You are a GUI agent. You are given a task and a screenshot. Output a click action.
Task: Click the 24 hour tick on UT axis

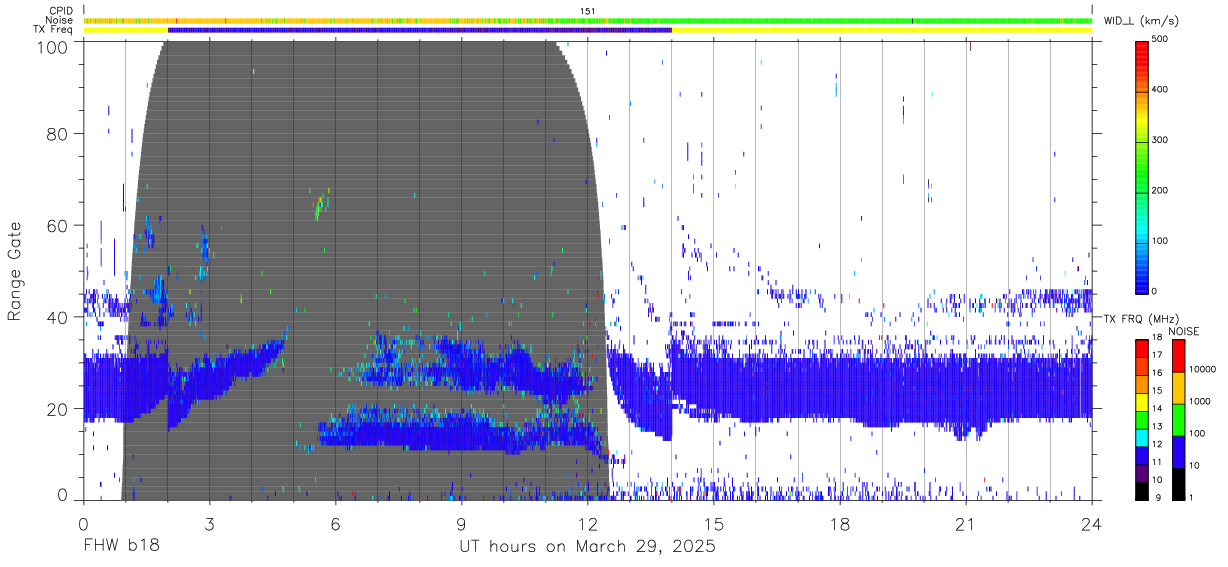coord(1091,524)
